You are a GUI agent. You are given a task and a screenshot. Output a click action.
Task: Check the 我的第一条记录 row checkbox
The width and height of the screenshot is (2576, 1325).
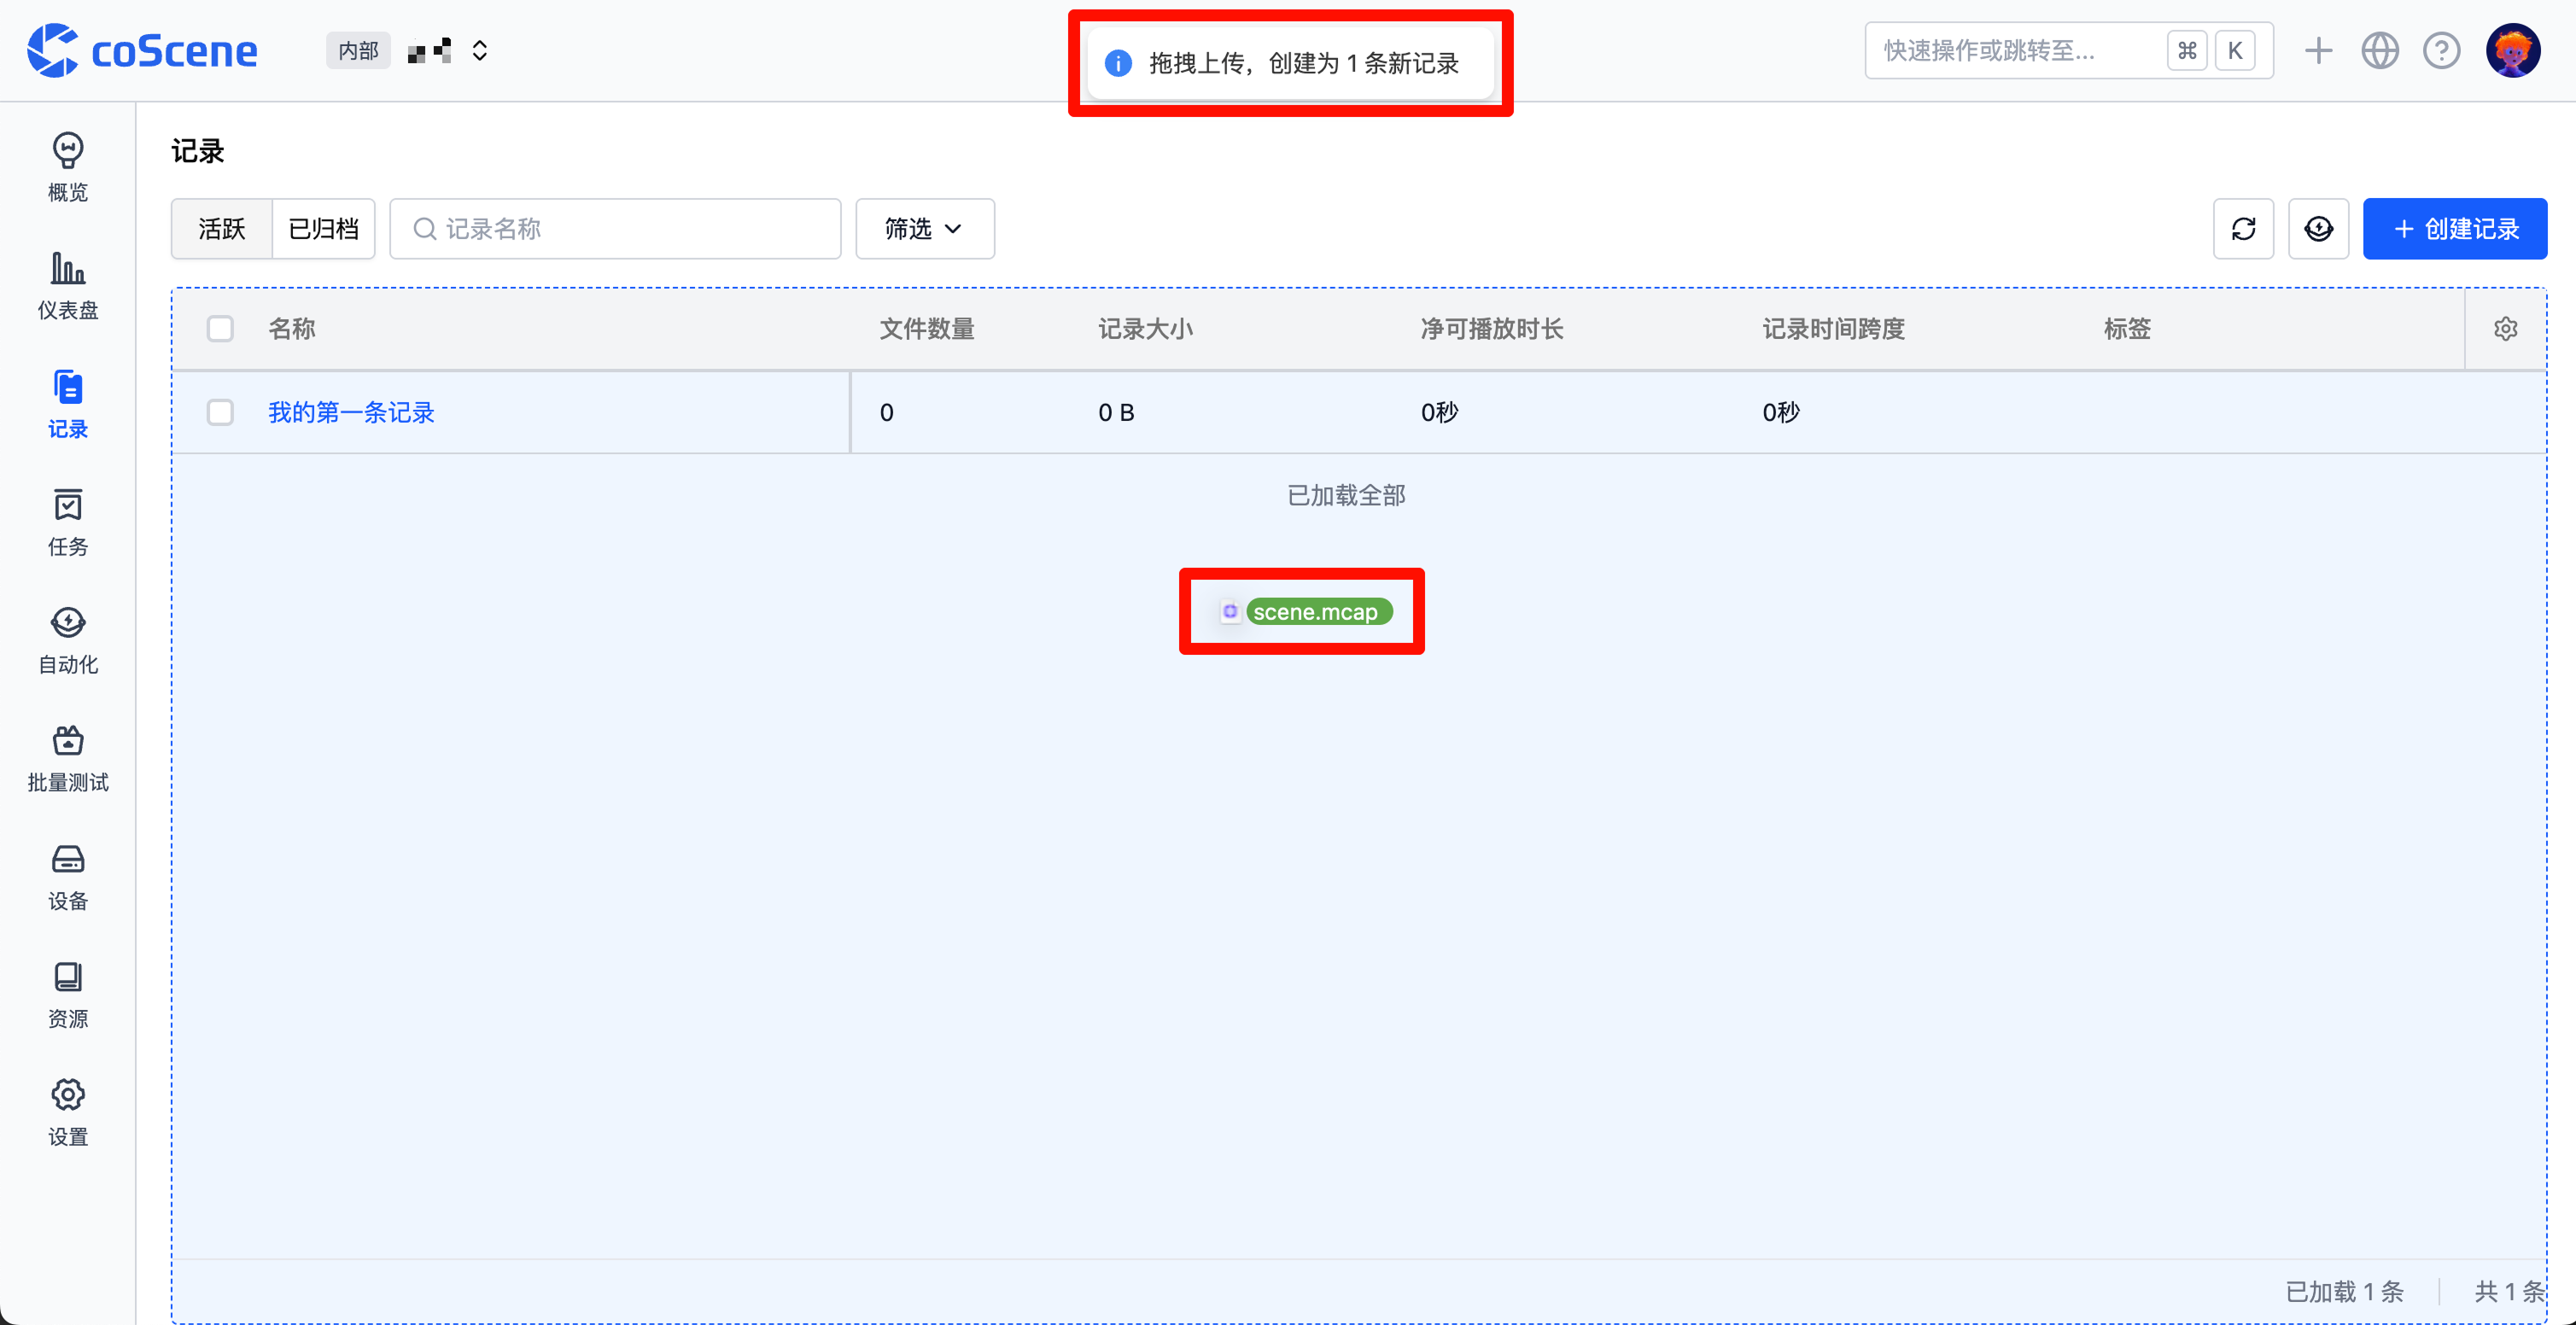pos(220,412)
